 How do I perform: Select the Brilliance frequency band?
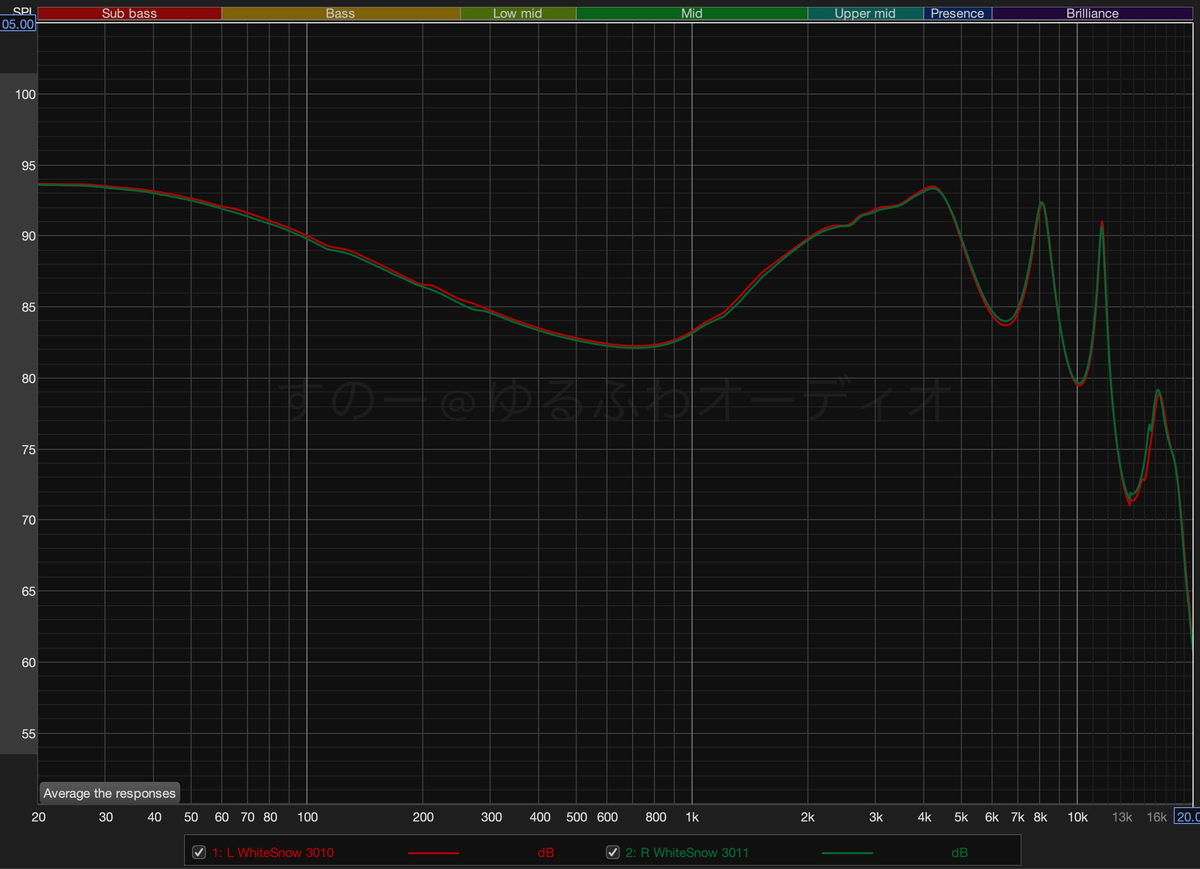1093,14
